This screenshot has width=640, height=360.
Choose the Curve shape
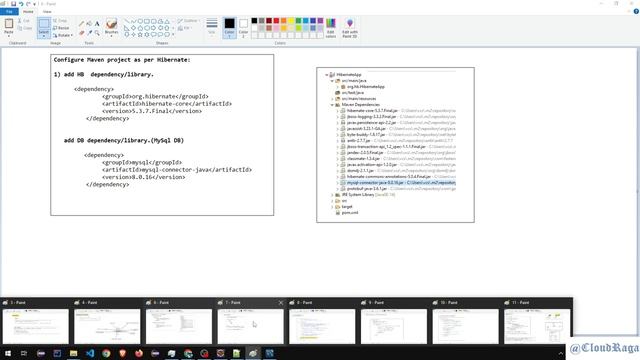click(x=133, y=21)
